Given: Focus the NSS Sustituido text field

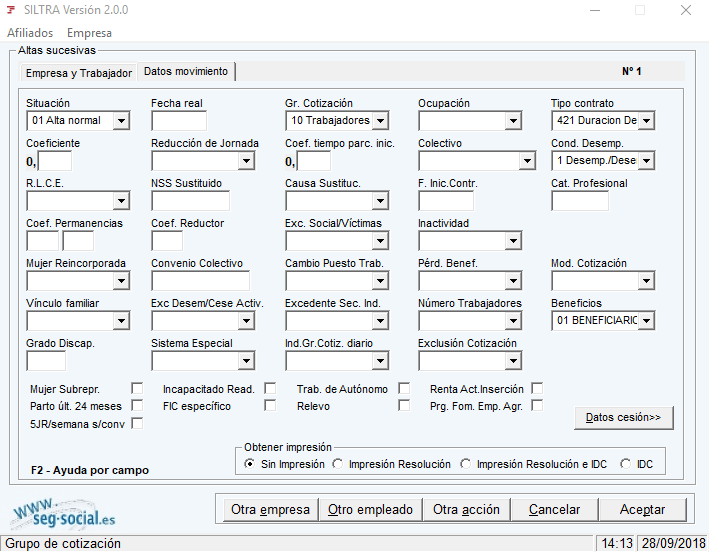Looking at the screenshot, I should pyautogui.click(x=190, y=201).
